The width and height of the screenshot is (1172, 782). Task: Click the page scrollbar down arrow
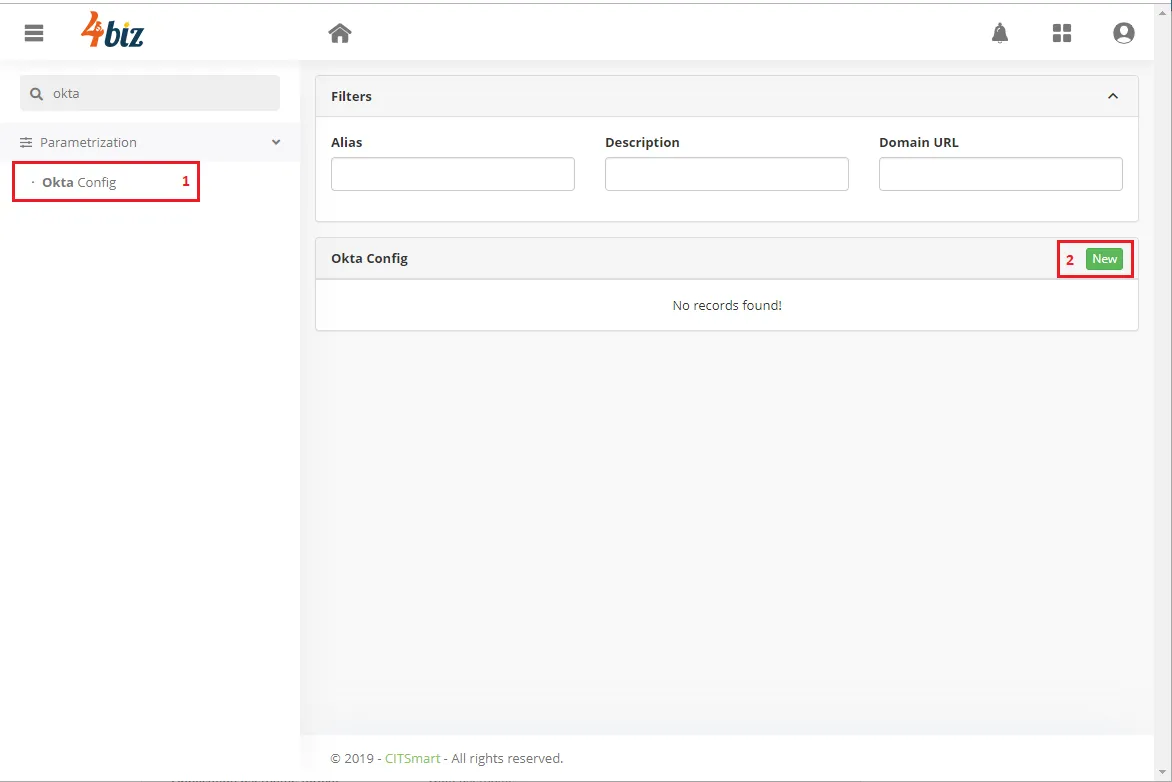(1163, 772)
